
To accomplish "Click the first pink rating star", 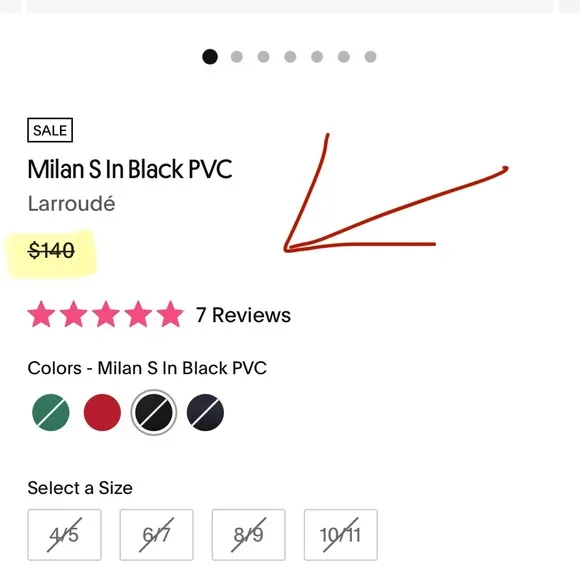I will click(41, 314).
